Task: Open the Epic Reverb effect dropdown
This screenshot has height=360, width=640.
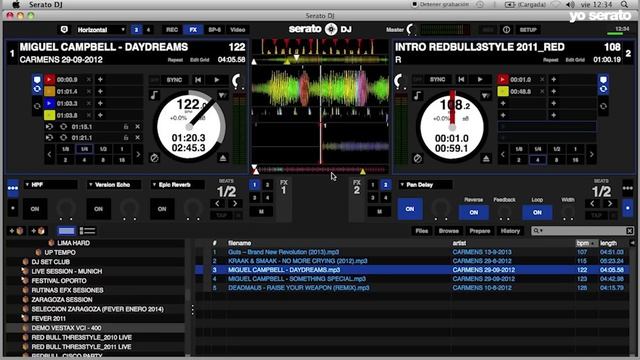Action: [x=178, y=185]
